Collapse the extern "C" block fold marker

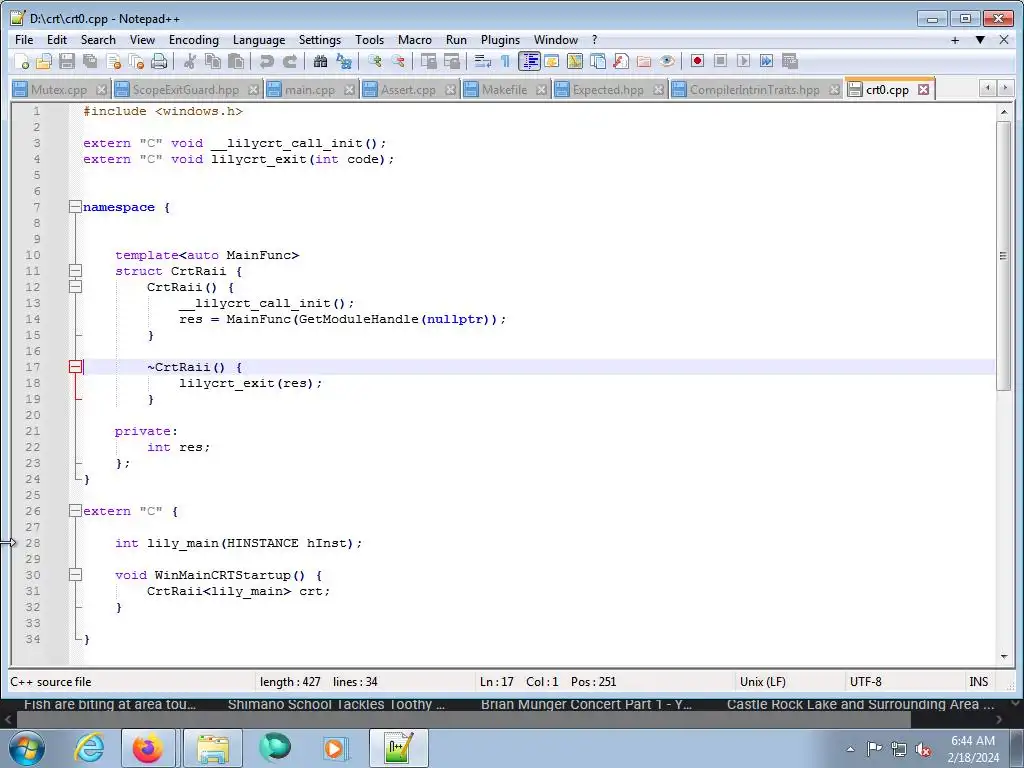(75, 511)
